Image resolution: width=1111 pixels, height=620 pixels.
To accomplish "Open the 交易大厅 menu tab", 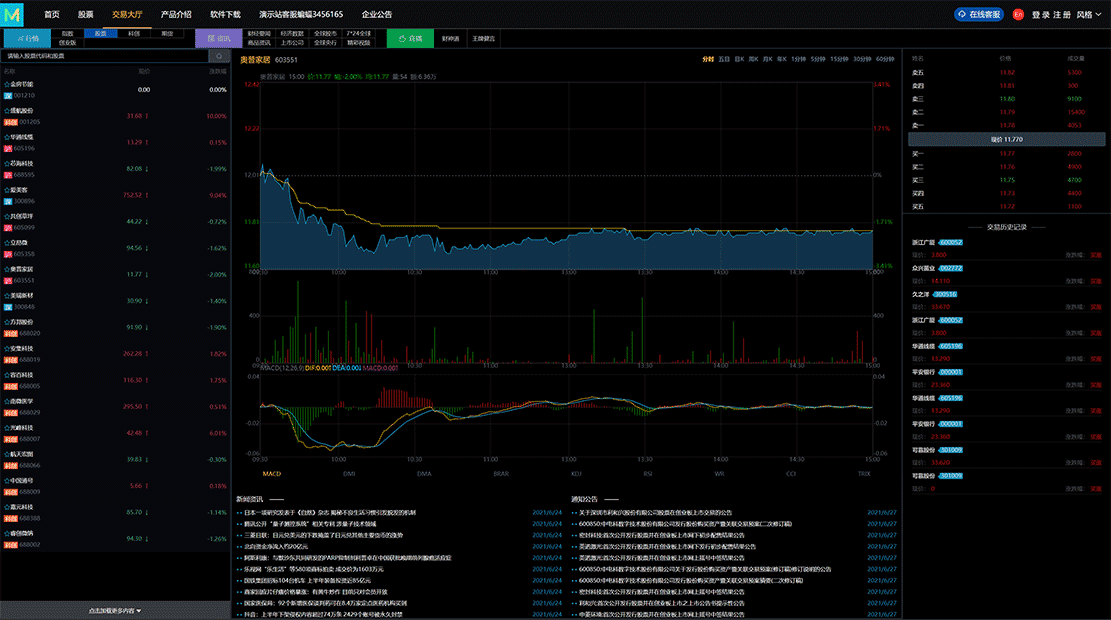I will tap(127, 15).
